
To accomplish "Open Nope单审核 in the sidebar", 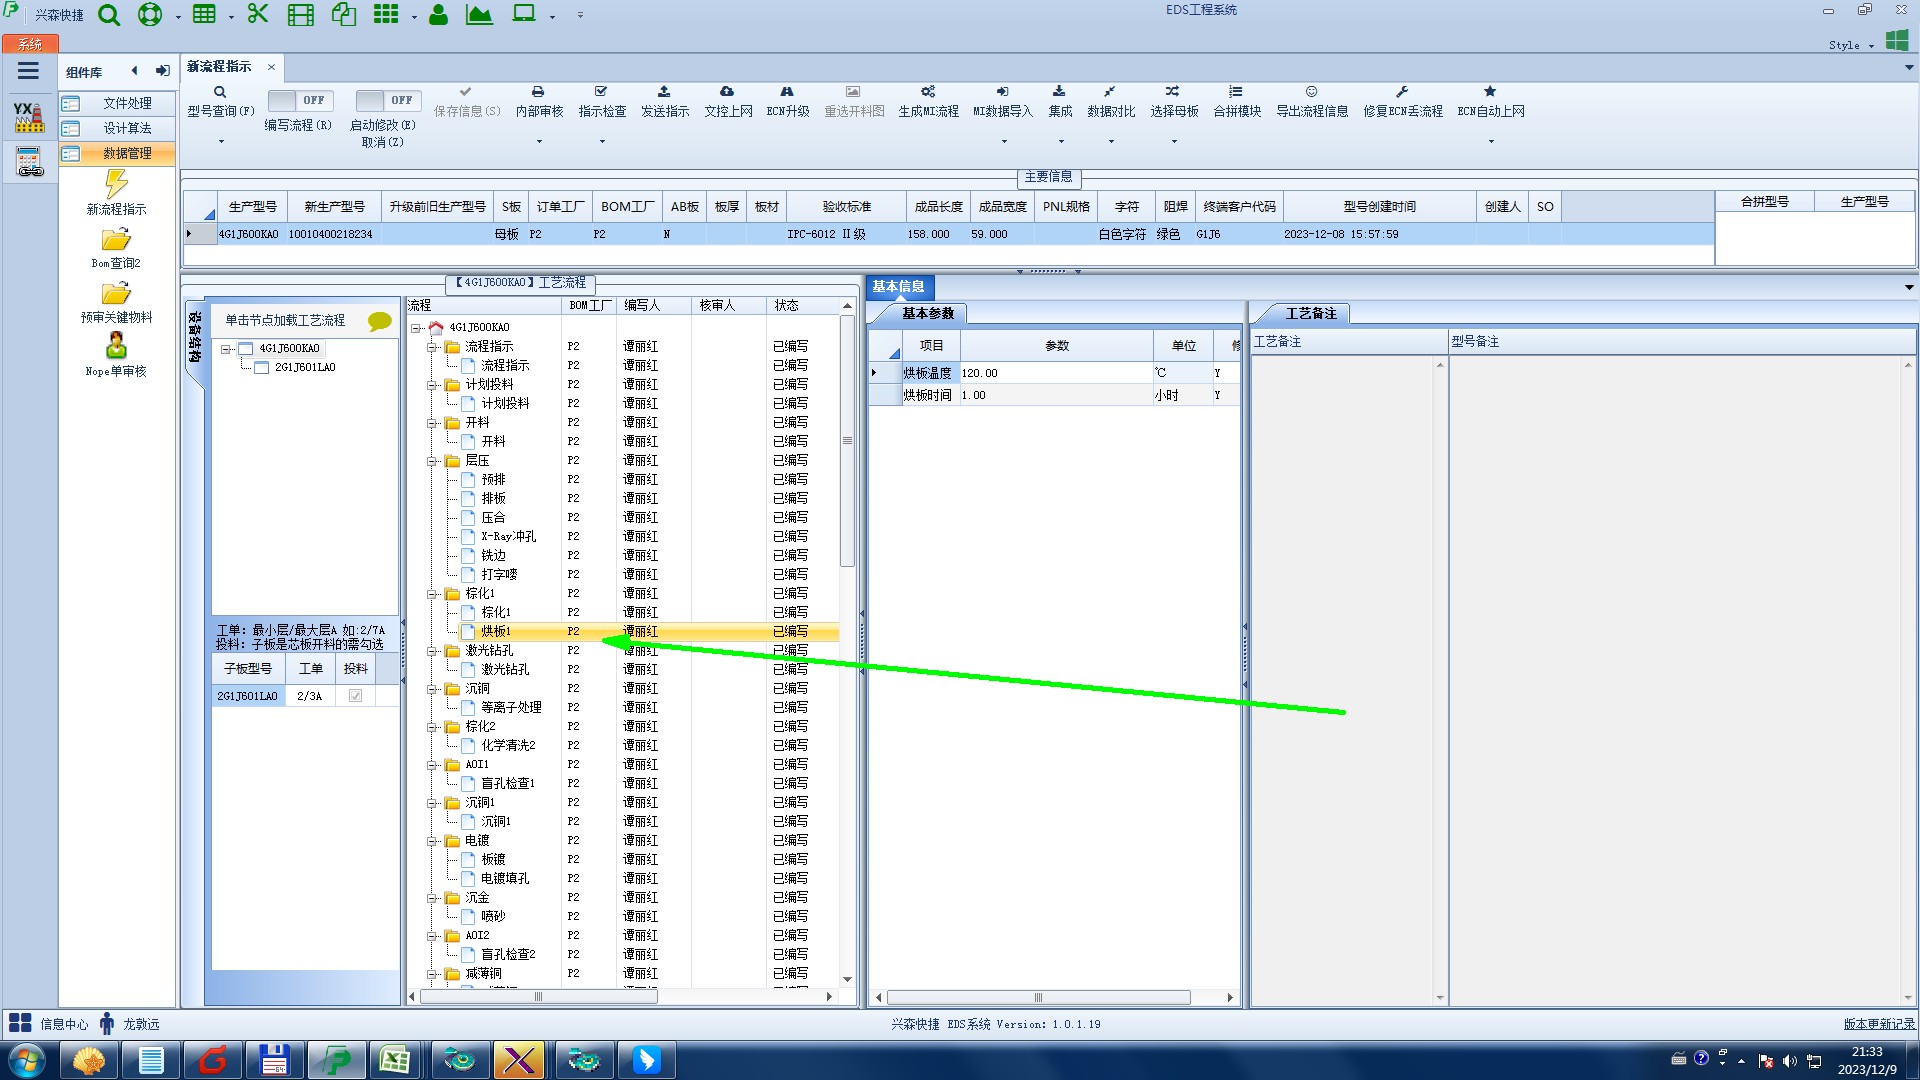I will click(116, 347).
